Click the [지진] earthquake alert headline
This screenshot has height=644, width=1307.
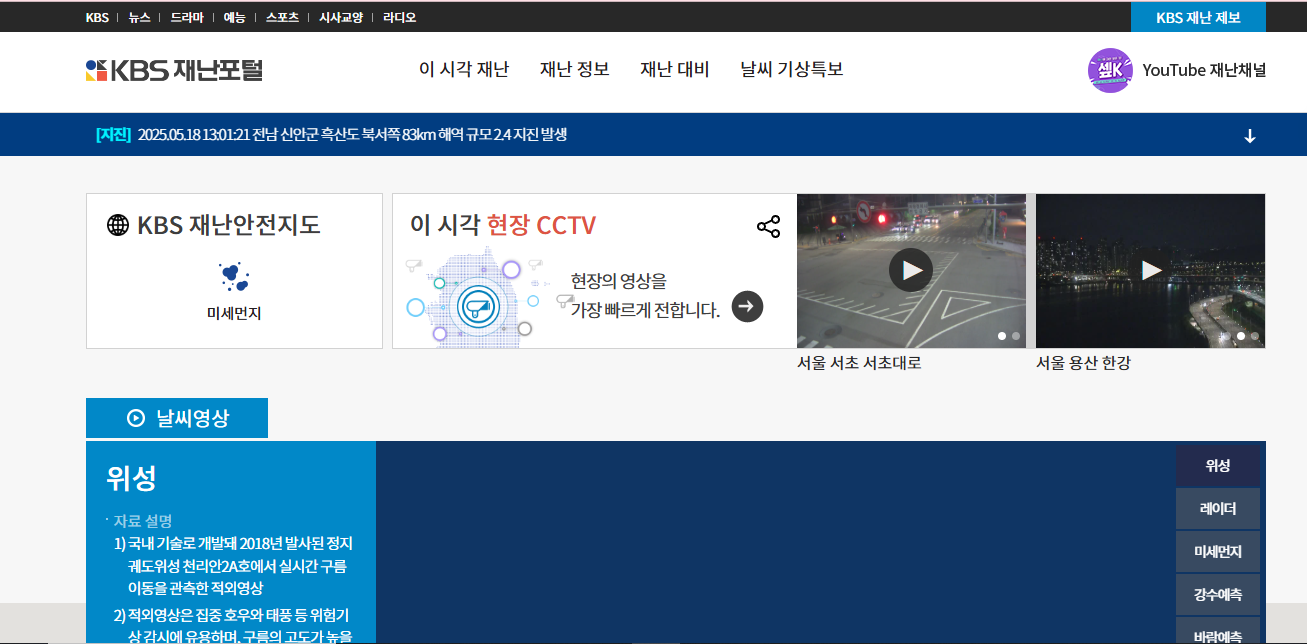click(332, 135)
